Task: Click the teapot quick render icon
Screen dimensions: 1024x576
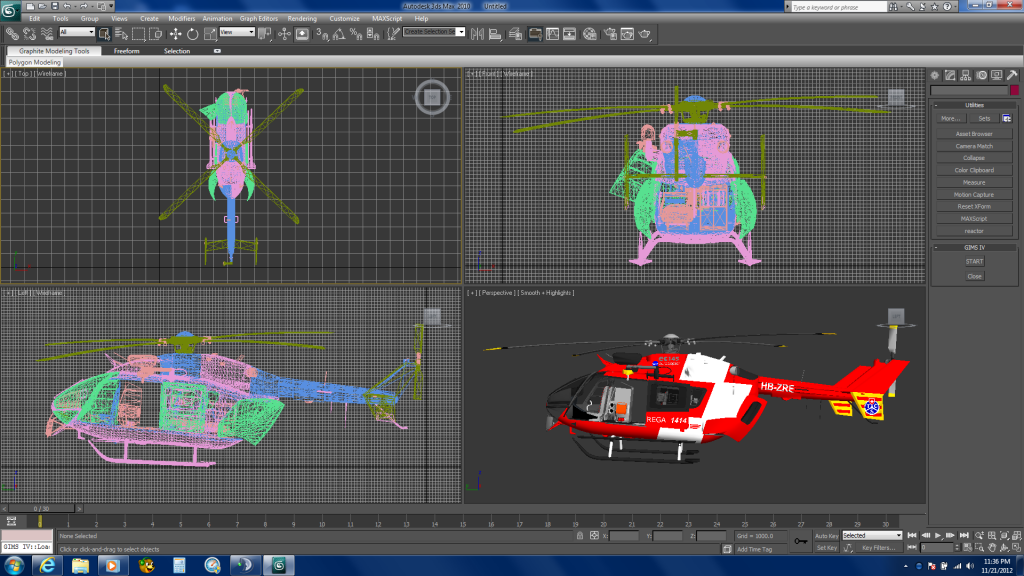Action: pyautogui.click(x=645, y=33)
